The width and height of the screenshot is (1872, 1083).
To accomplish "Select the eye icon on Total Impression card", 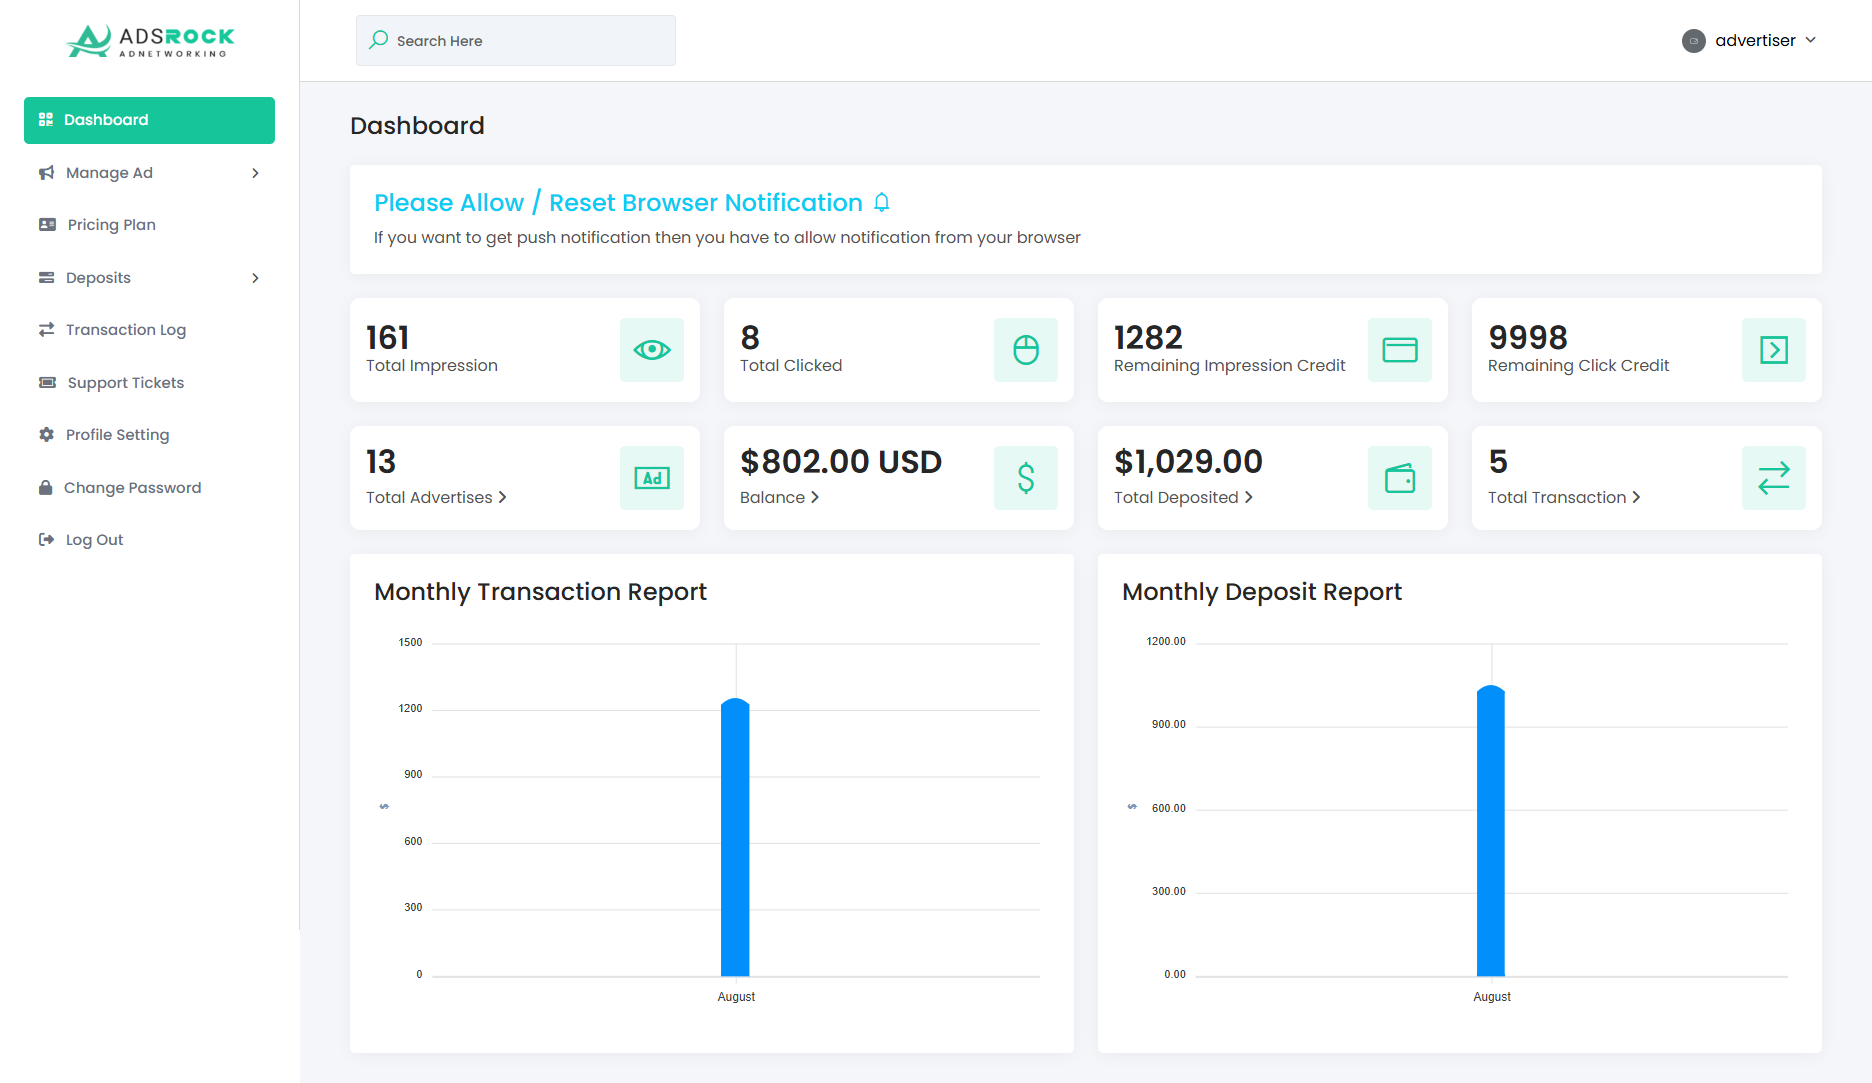I will 651,350.
